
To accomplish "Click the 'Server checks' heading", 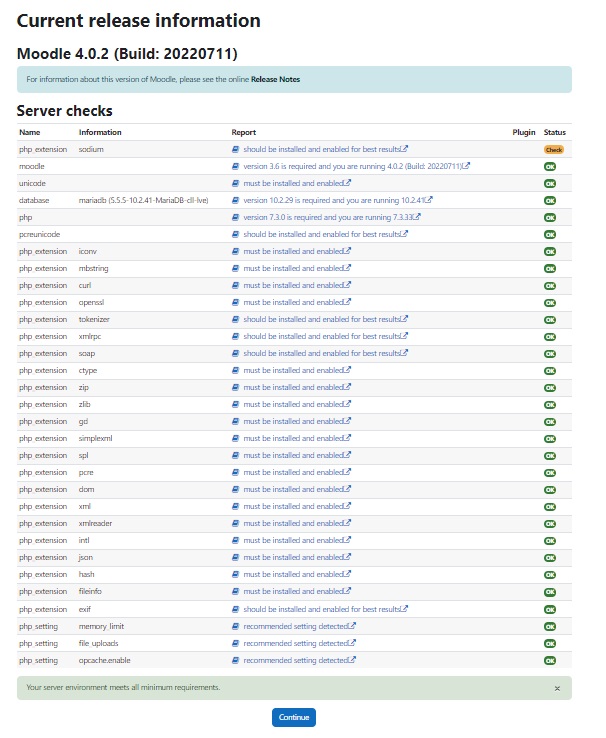I will click(64, 111).
